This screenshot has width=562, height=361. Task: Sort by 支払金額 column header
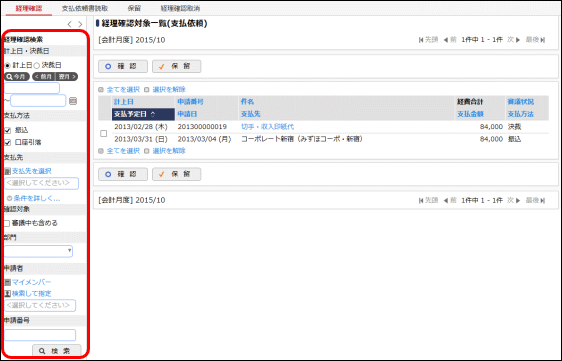point(470,114)
